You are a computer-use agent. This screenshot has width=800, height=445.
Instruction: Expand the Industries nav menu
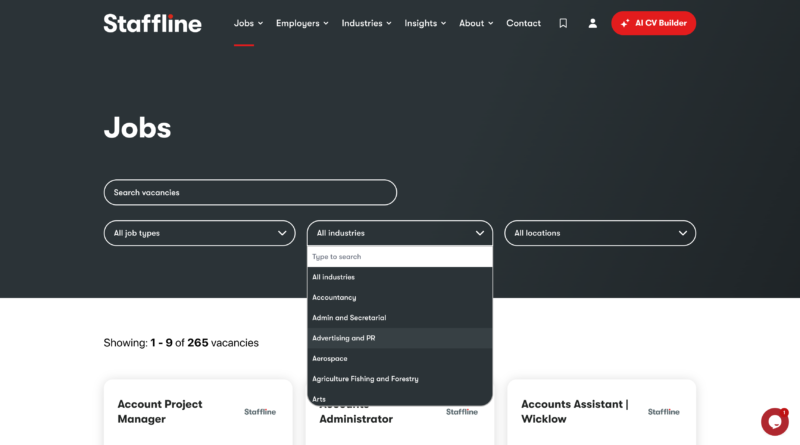(366, 23)
